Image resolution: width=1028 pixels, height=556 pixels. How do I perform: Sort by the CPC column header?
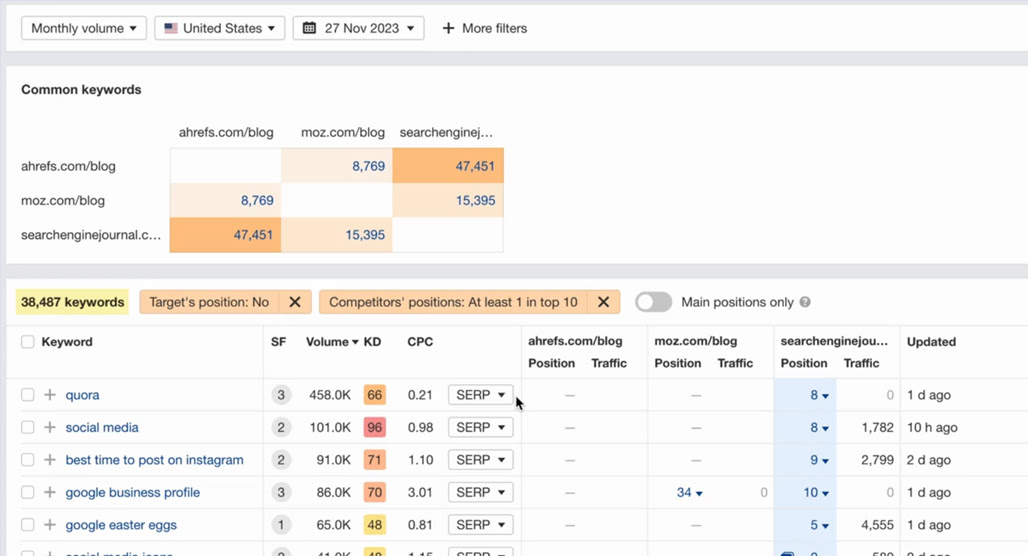click(420, 342)
